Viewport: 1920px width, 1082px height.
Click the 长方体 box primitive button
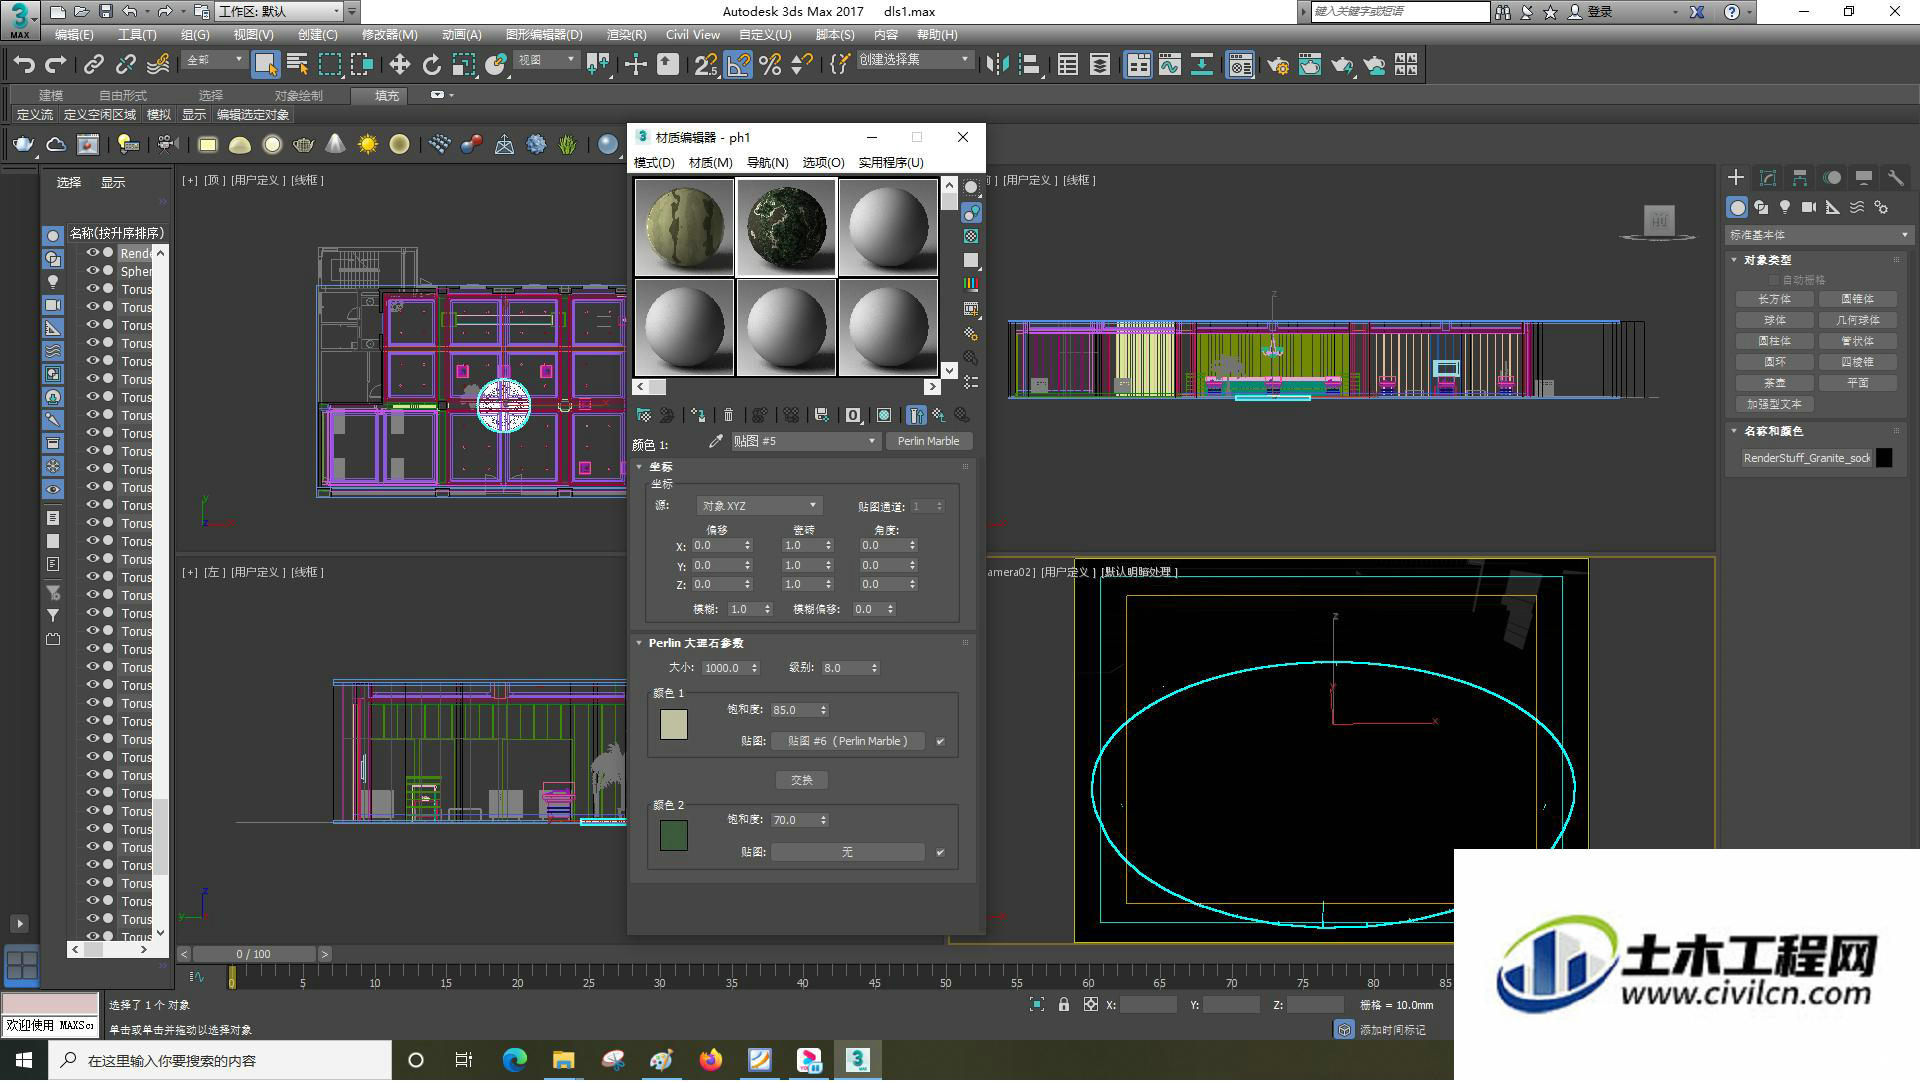tap(1774, 300)
